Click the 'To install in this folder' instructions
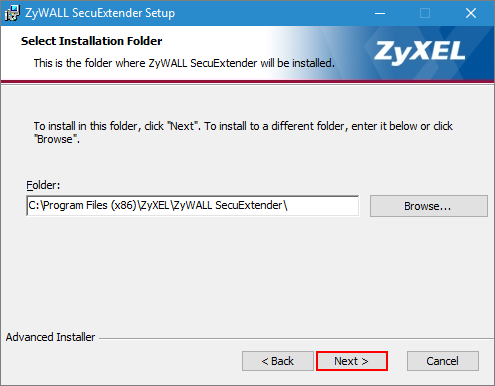The height and width of the screenshot is (386, 495). [x=243, y=133]
